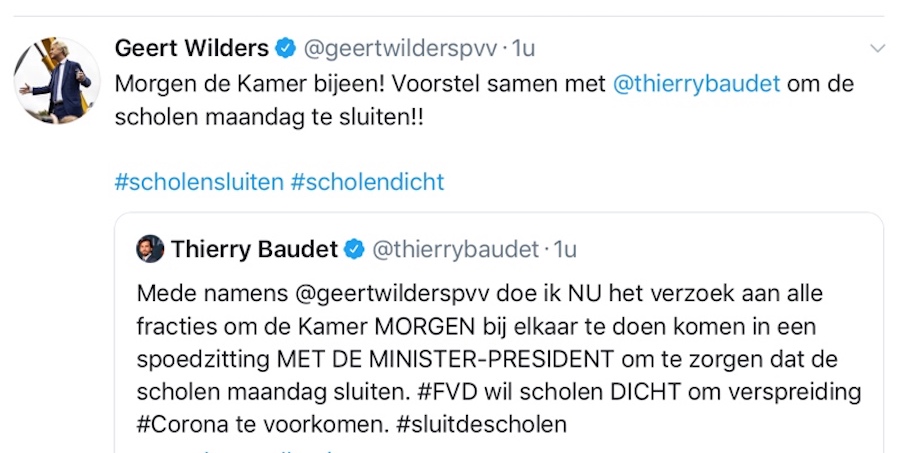The width and height of the screenshot is (900, 453).
Task: Open the @thierrybaudet mention in Wilders' tweet
Action: [x=696, y=84]
